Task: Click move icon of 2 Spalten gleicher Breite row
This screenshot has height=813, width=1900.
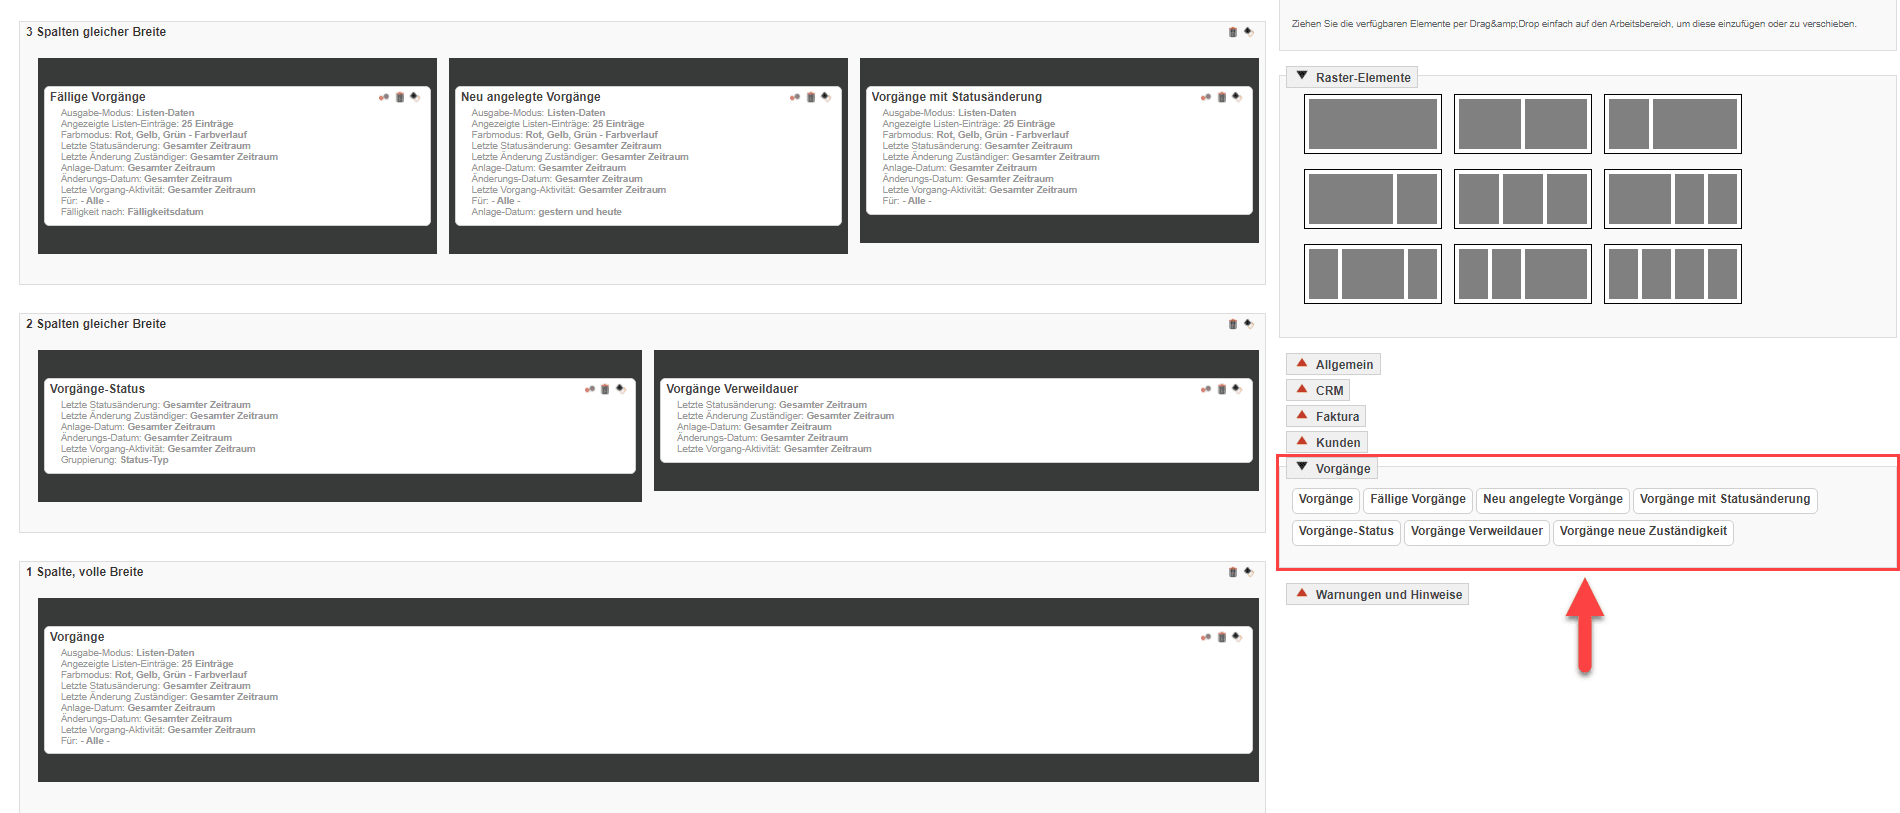Action: tap(1248, 324)
